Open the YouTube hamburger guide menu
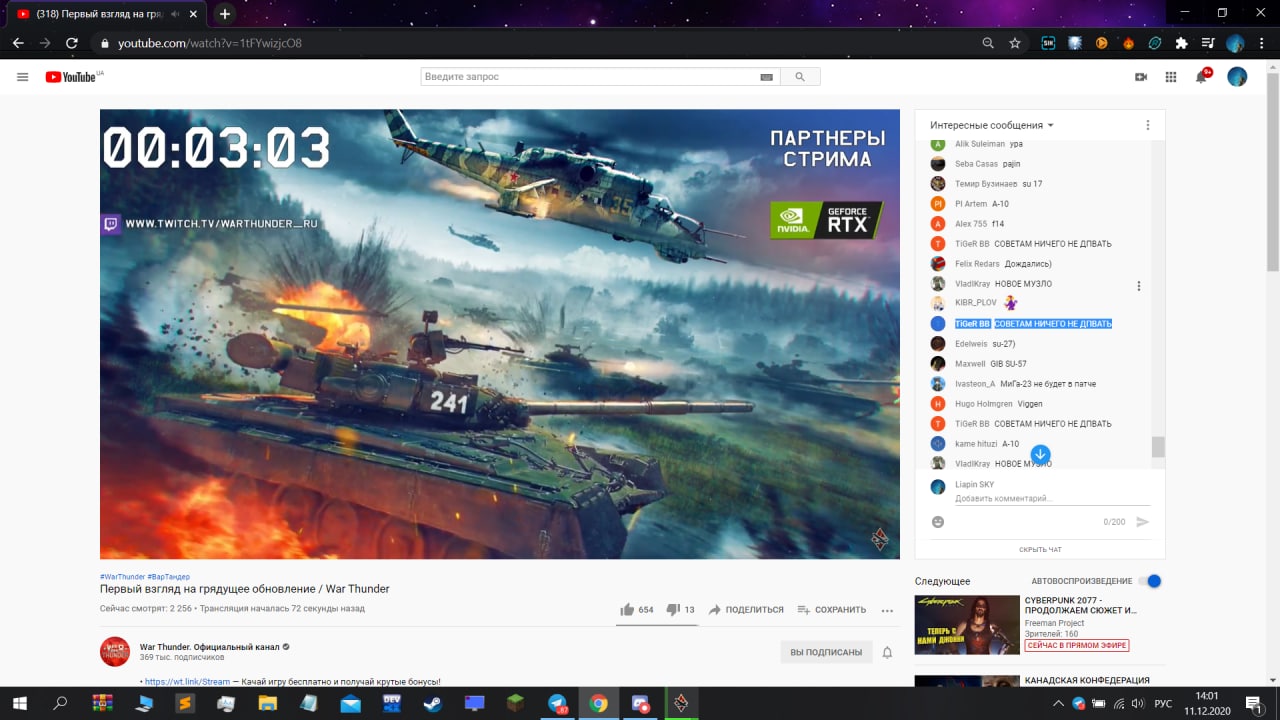This screenshot has width=1280, height=720. tap(23, 77)
